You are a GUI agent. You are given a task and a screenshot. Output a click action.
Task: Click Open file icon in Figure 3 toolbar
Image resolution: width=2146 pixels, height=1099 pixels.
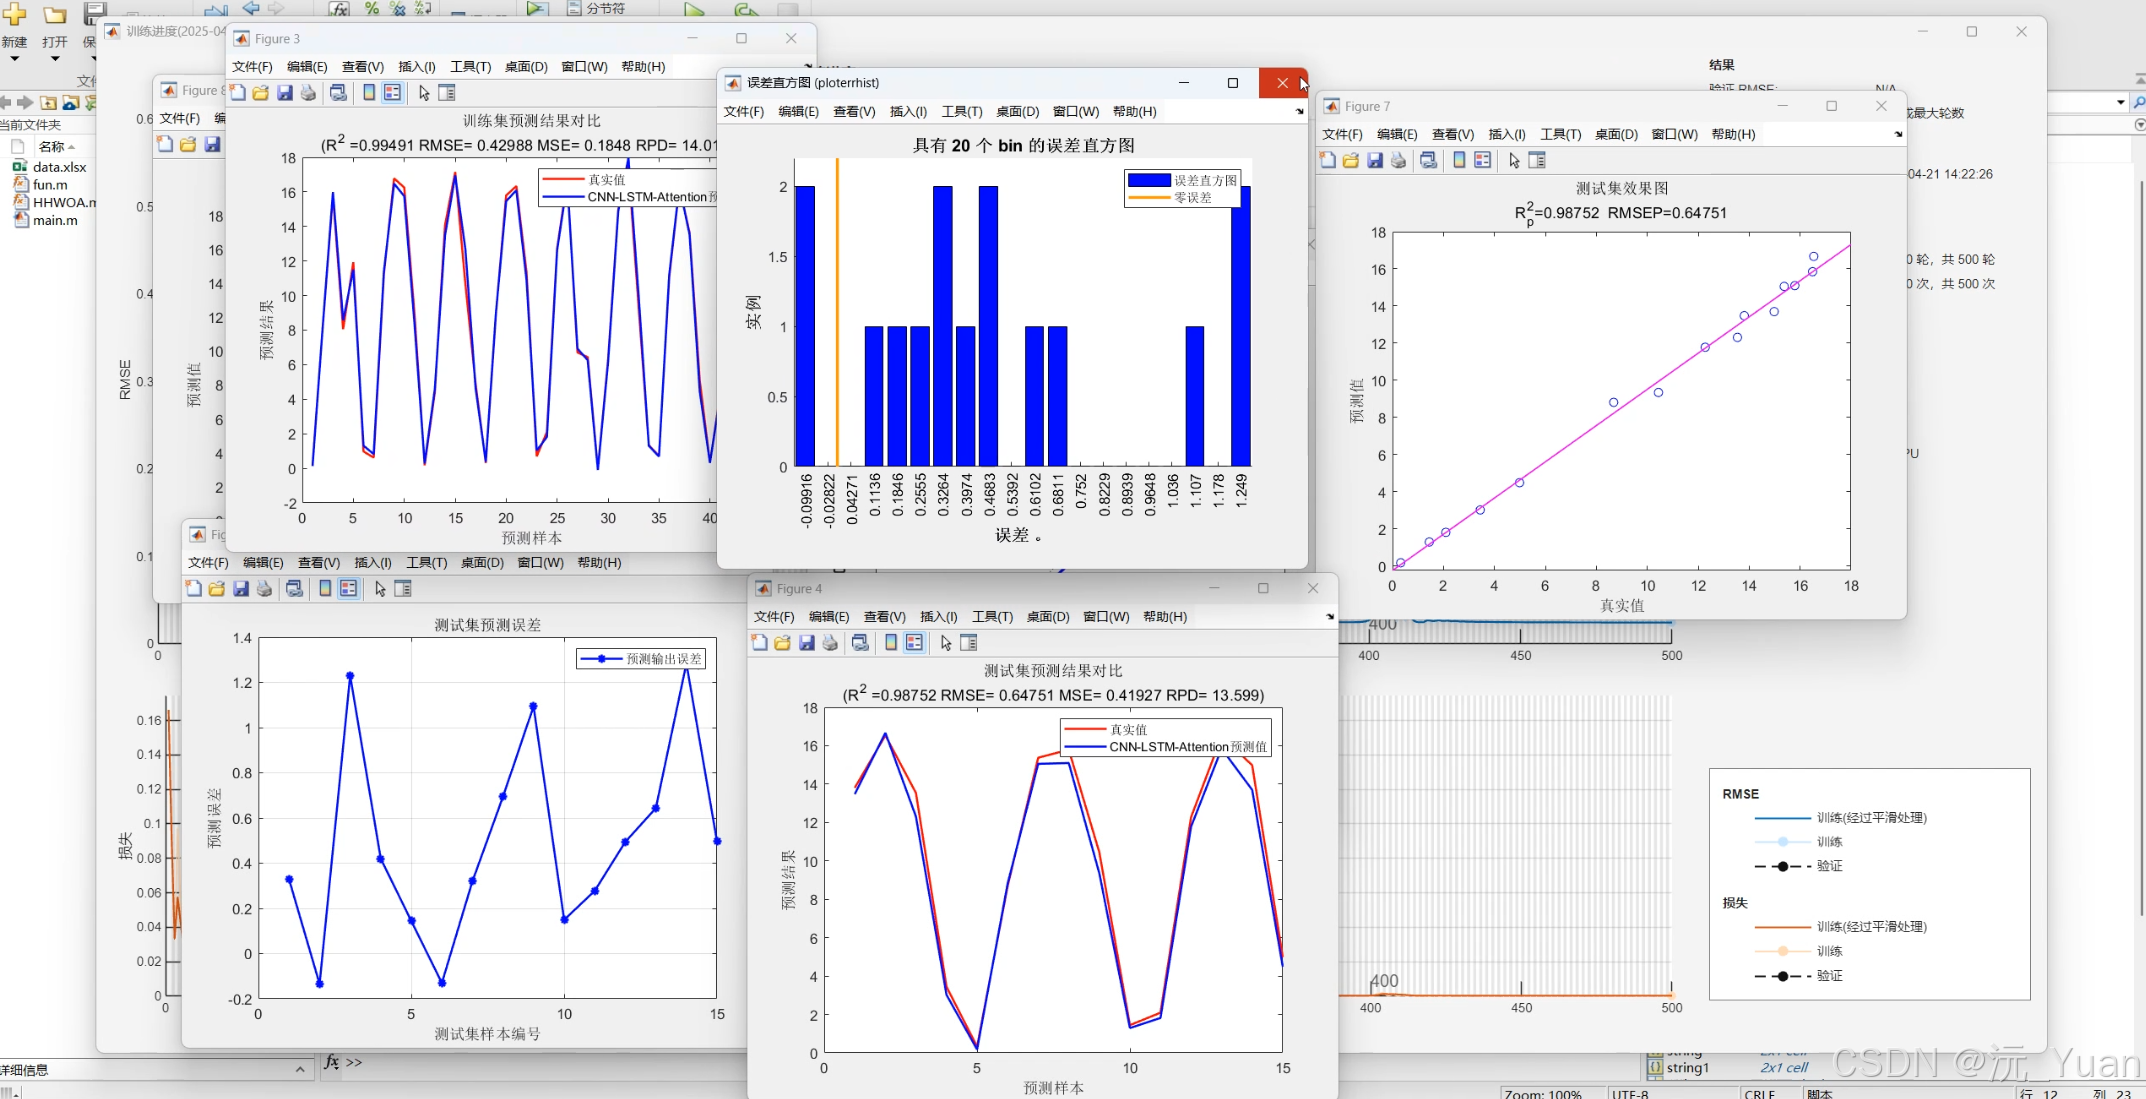[260, 93]
